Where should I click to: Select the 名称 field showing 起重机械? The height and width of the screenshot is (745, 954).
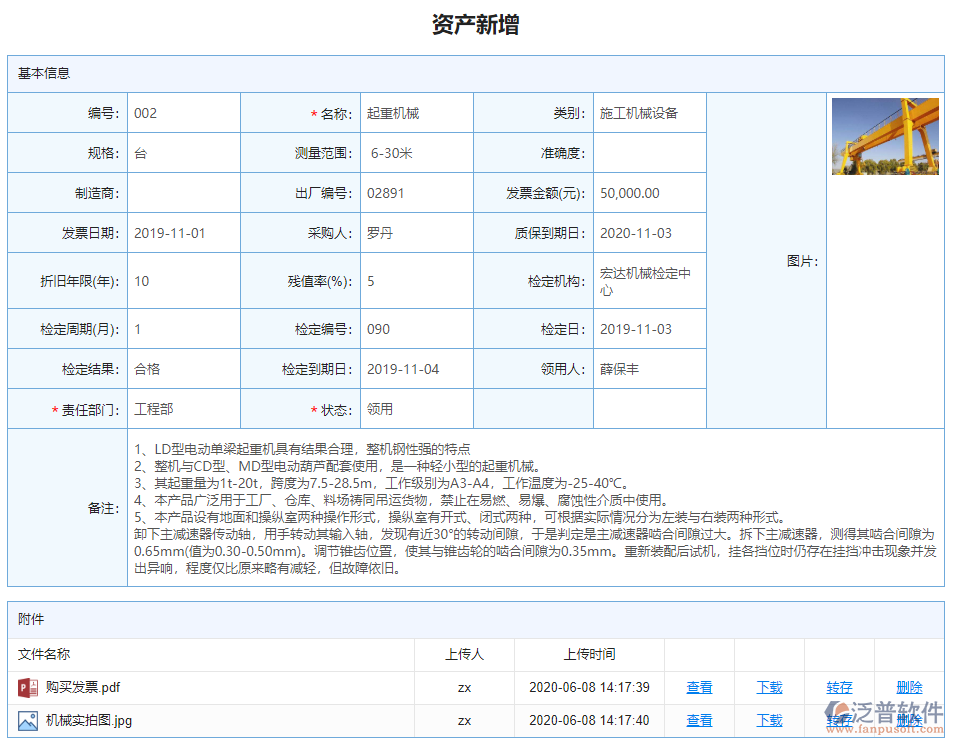(x=416, y=113)
